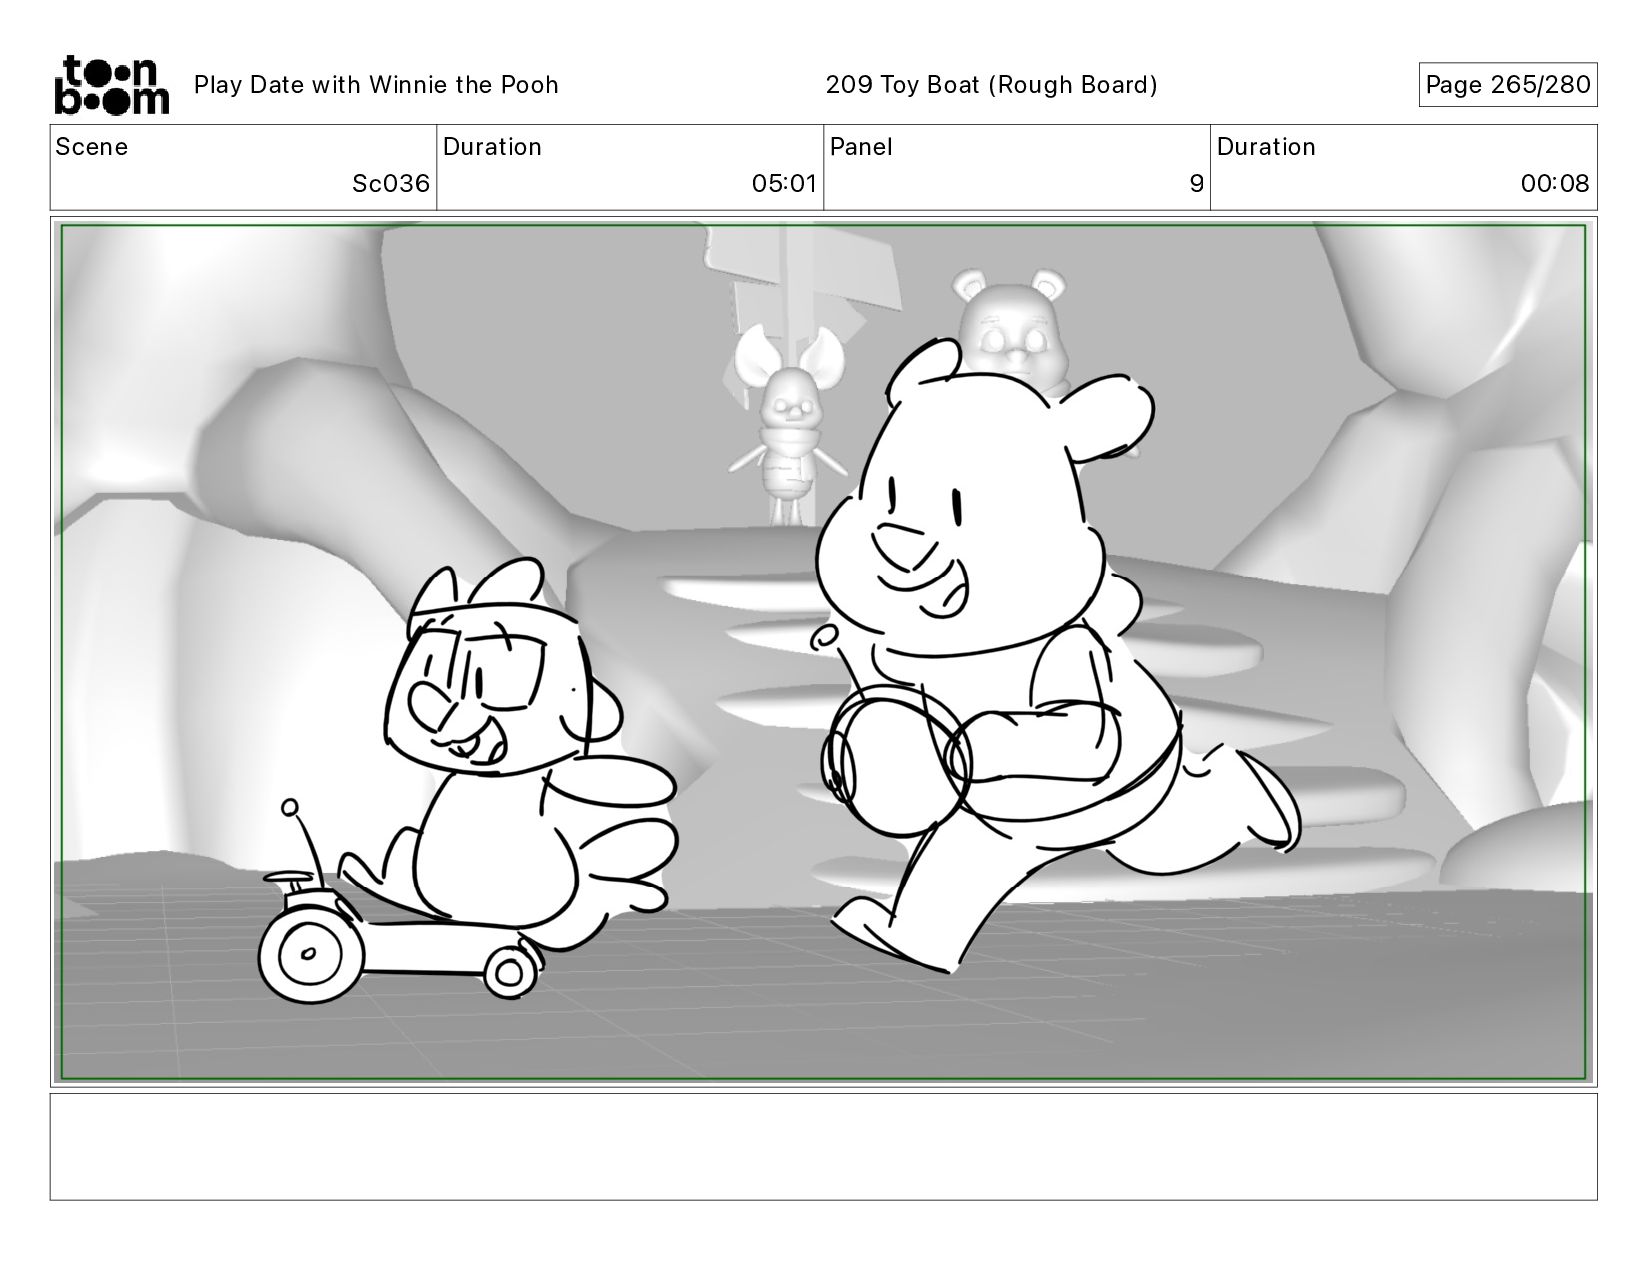Click the empty notes box below panel
The image size is (1650, 1275).
tap(824, 1146)
